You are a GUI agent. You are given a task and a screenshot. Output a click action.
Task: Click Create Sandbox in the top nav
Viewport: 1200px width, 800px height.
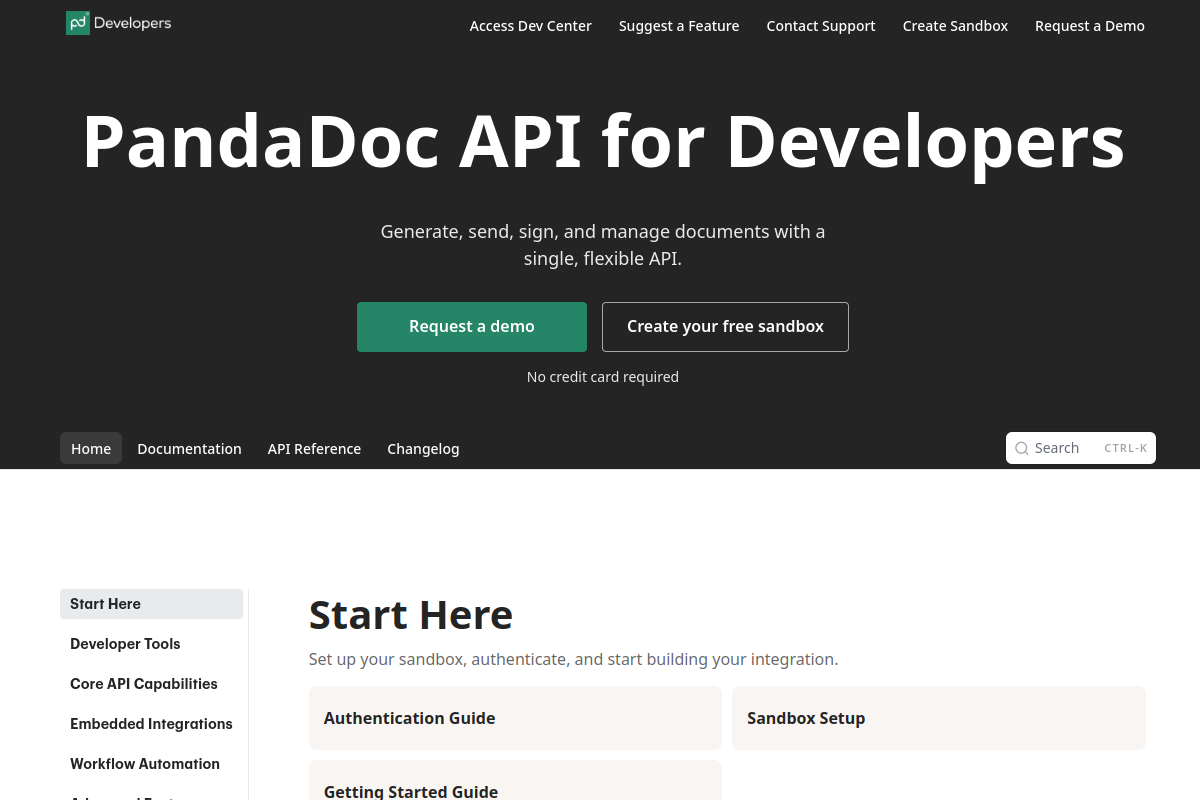pos(955,26)
